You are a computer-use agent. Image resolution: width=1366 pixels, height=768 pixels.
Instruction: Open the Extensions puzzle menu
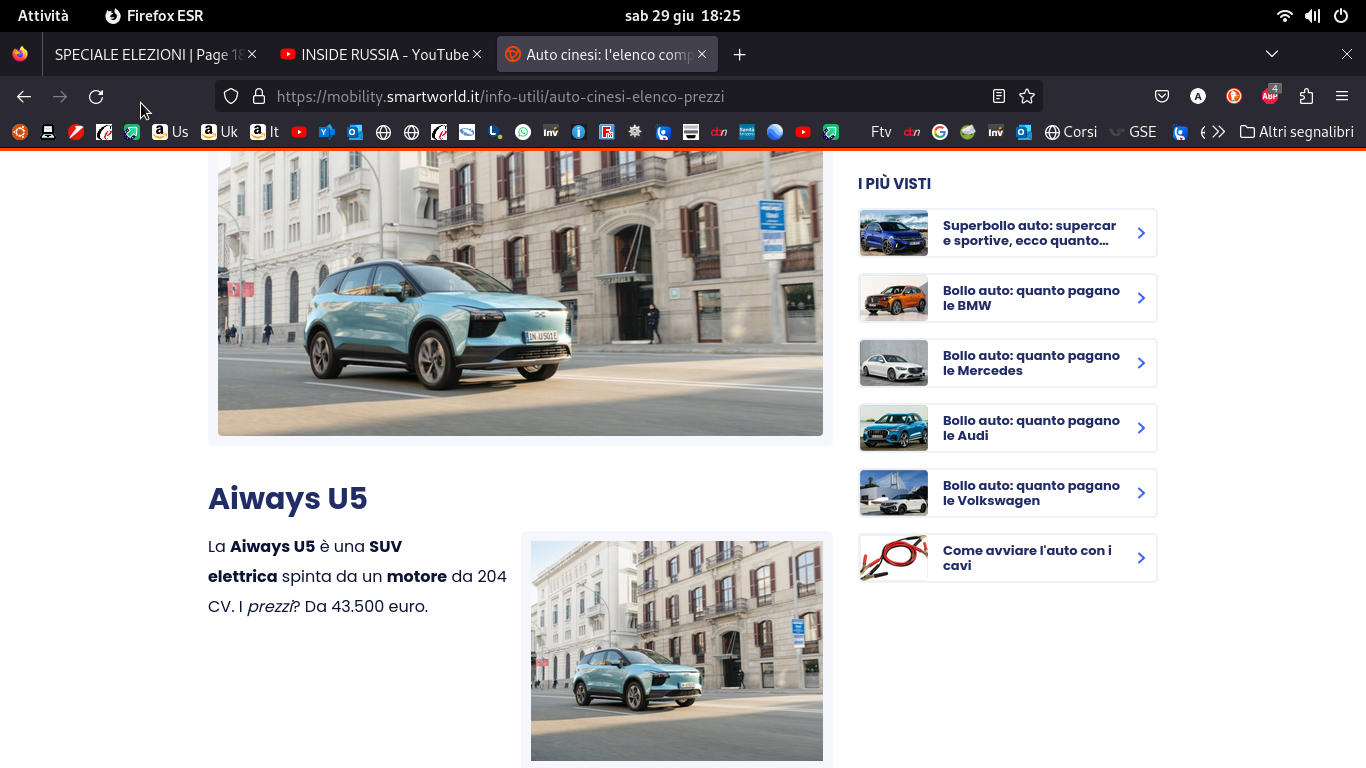(x=1306, y=96)
